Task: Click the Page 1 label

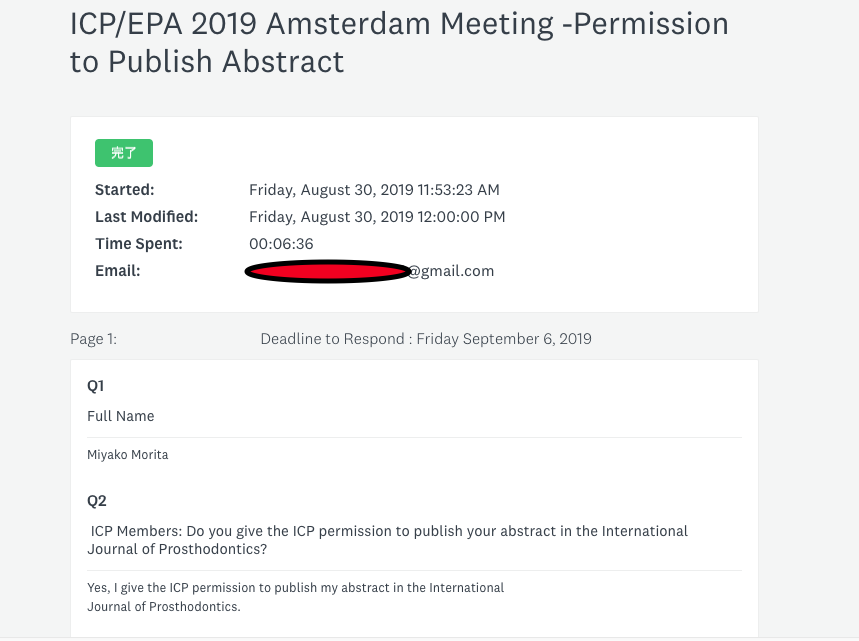Action: [93, 339]
